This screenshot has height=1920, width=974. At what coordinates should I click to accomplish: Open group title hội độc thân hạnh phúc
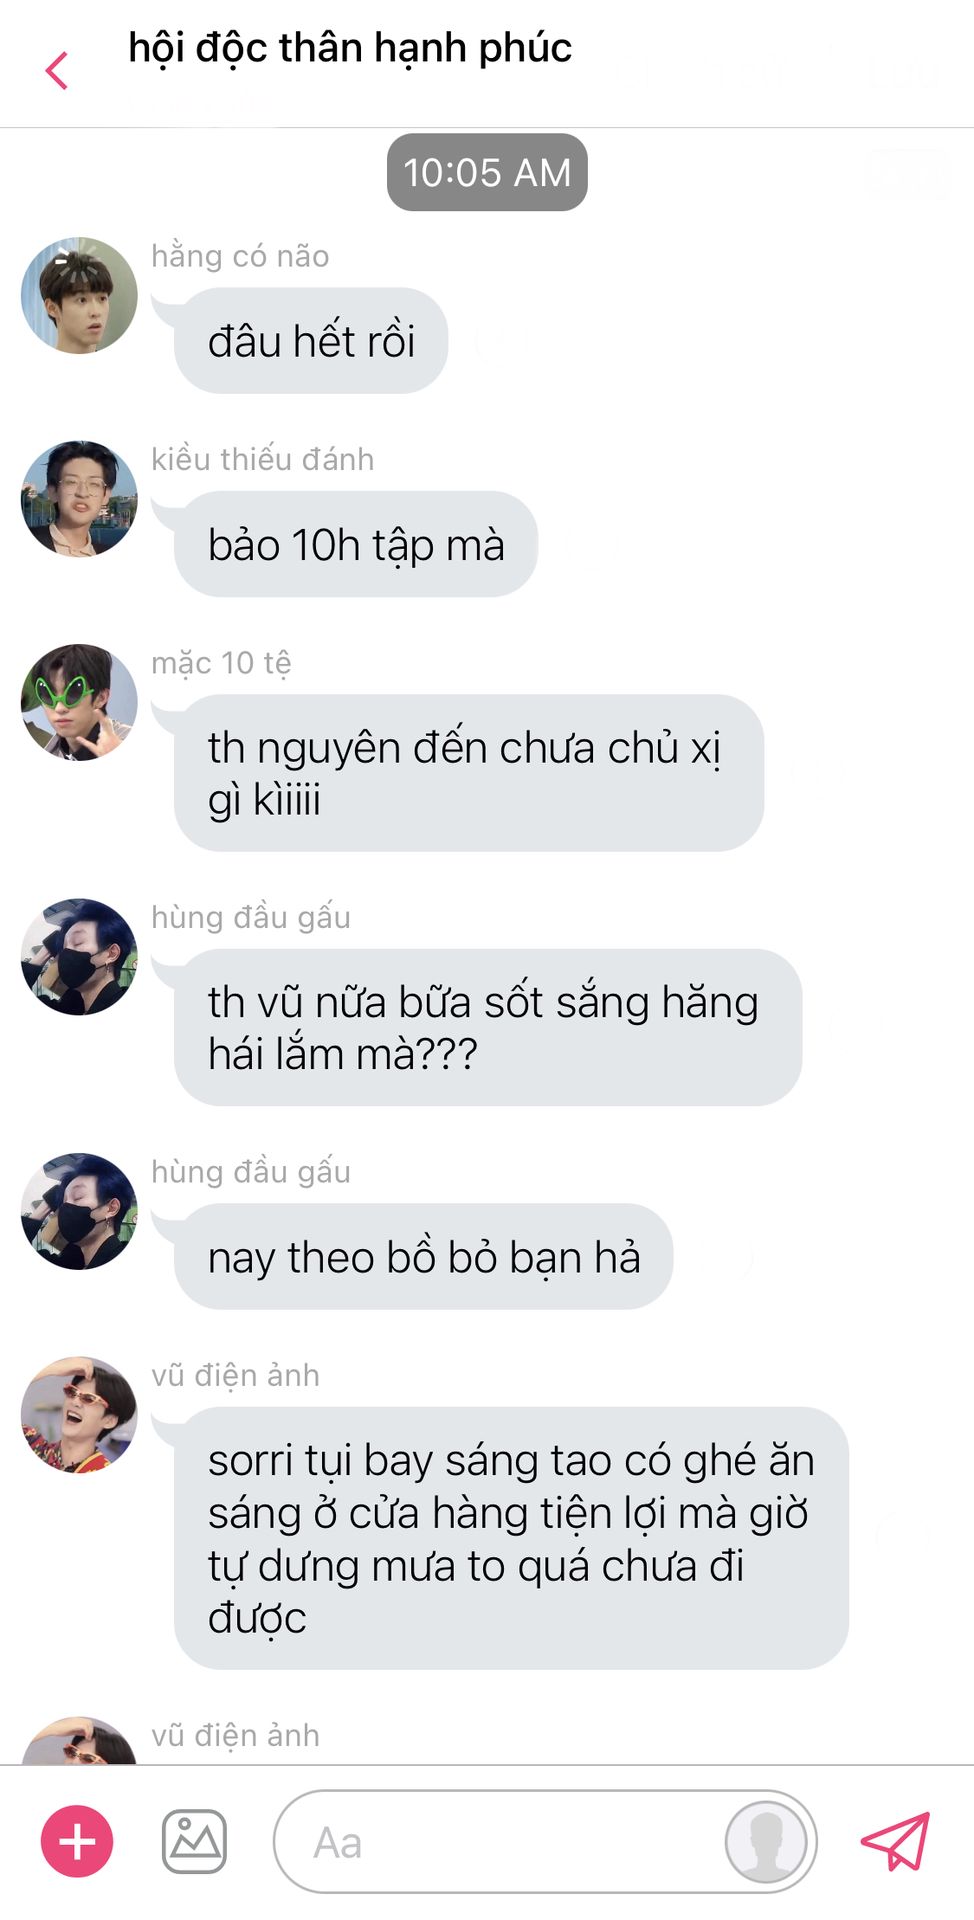(x=350, y=49)
